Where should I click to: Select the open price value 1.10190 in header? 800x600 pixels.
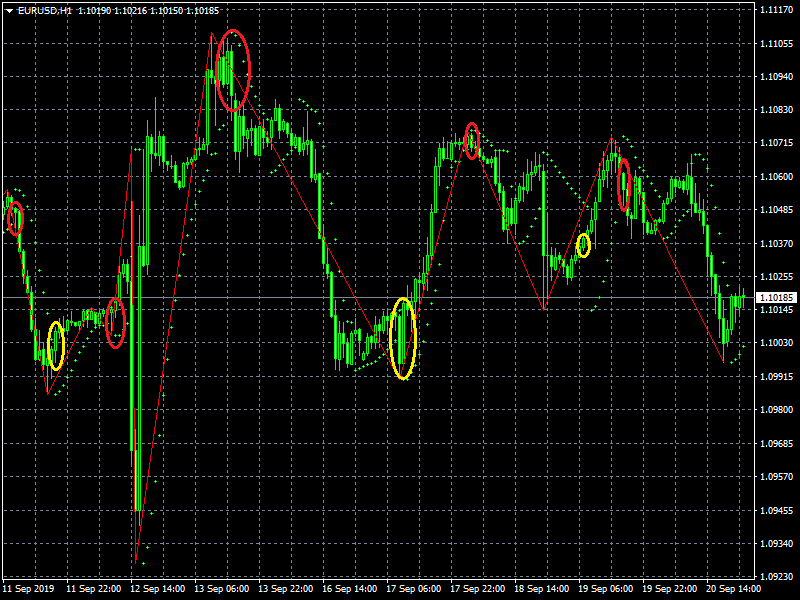pyautogui.click(x=95, y=11)
